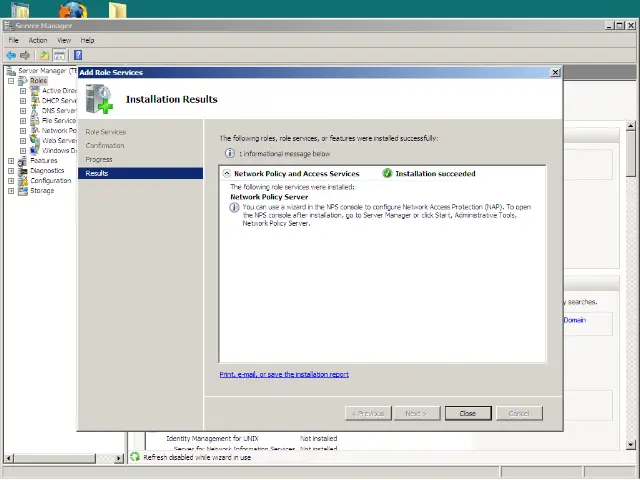The height and width of the screenshot is (480, 640).
Task: Click the disabled Cancel button
Action: (x=519, y=413)
